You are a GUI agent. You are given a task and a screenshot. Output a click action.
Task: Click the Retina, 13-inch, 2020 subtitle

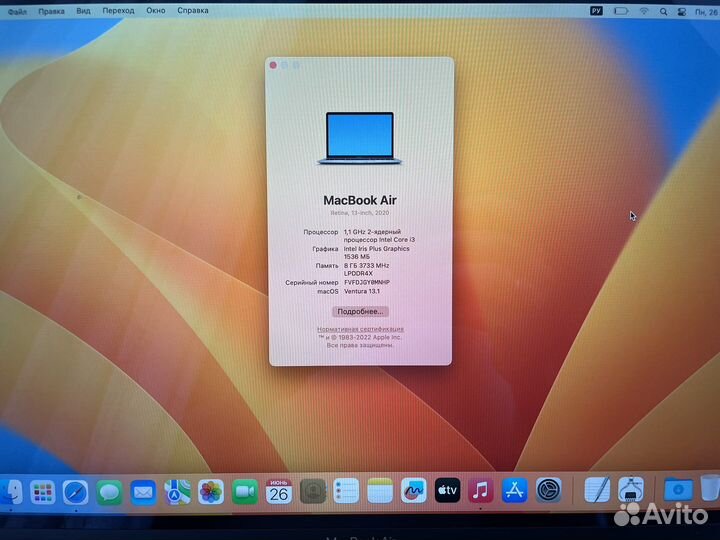tap(360, 213)
